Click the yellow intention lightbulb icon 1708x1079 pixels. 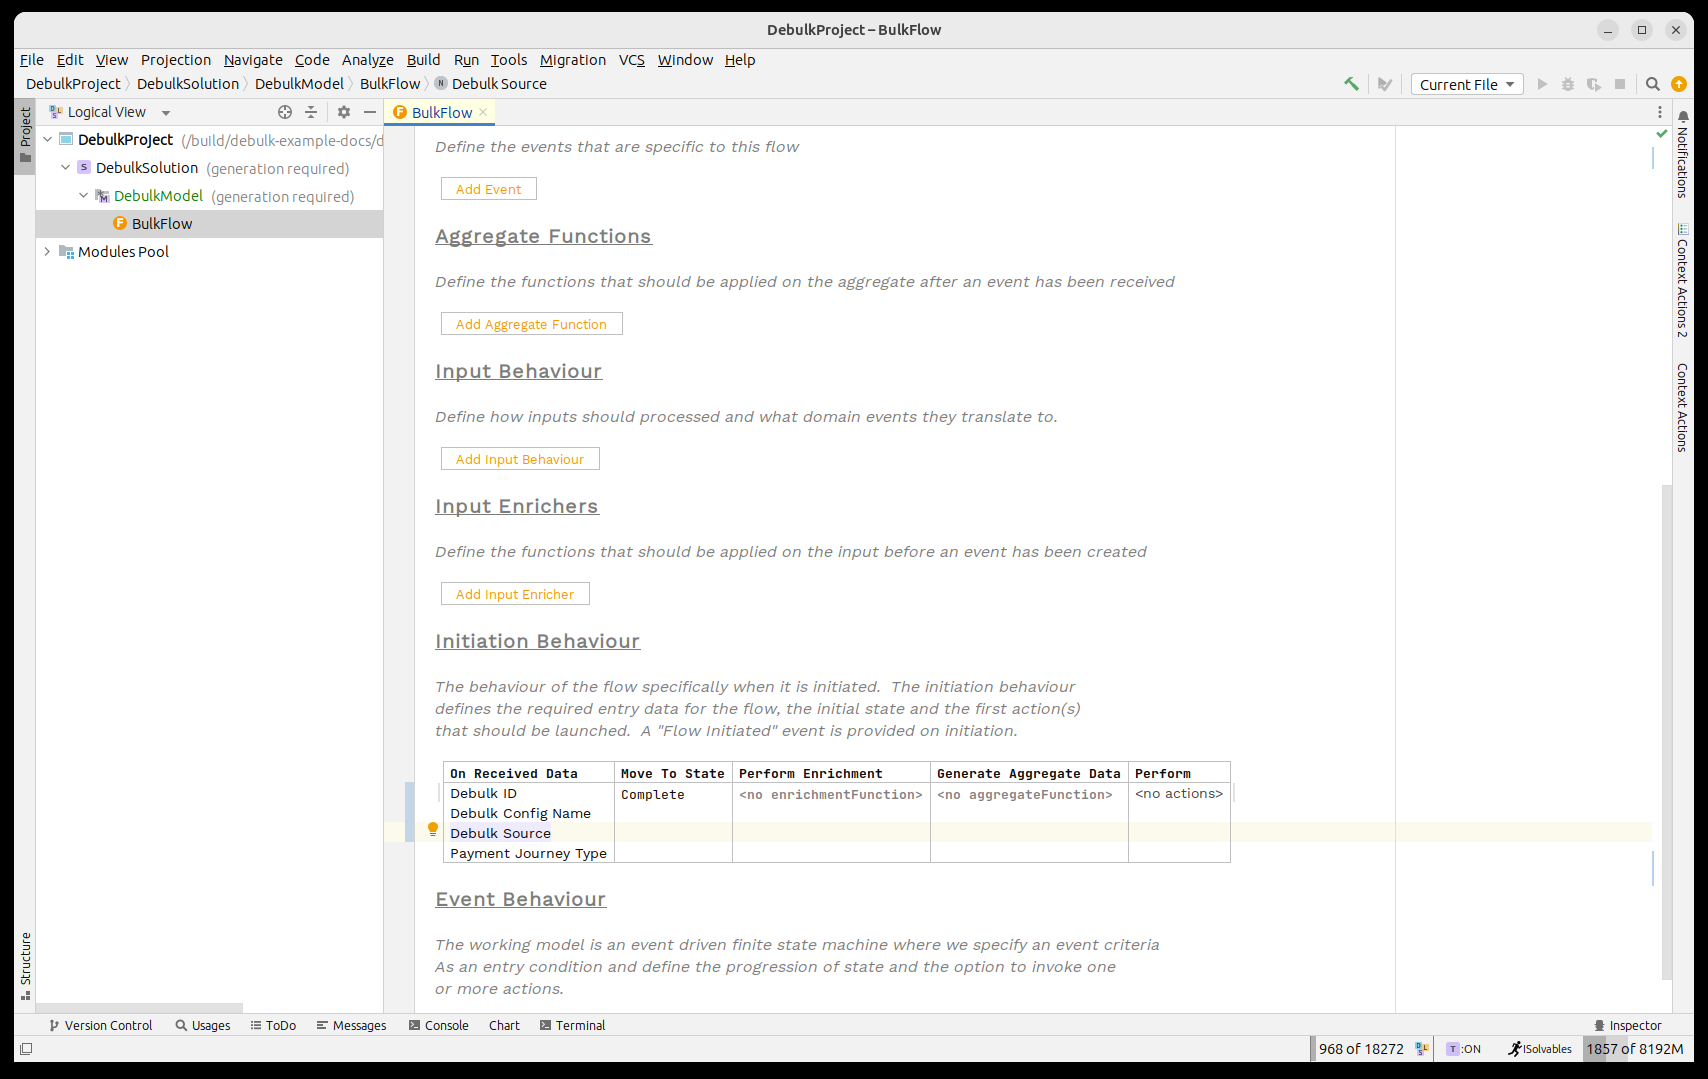pyautogui.click(x=433, y=829)
